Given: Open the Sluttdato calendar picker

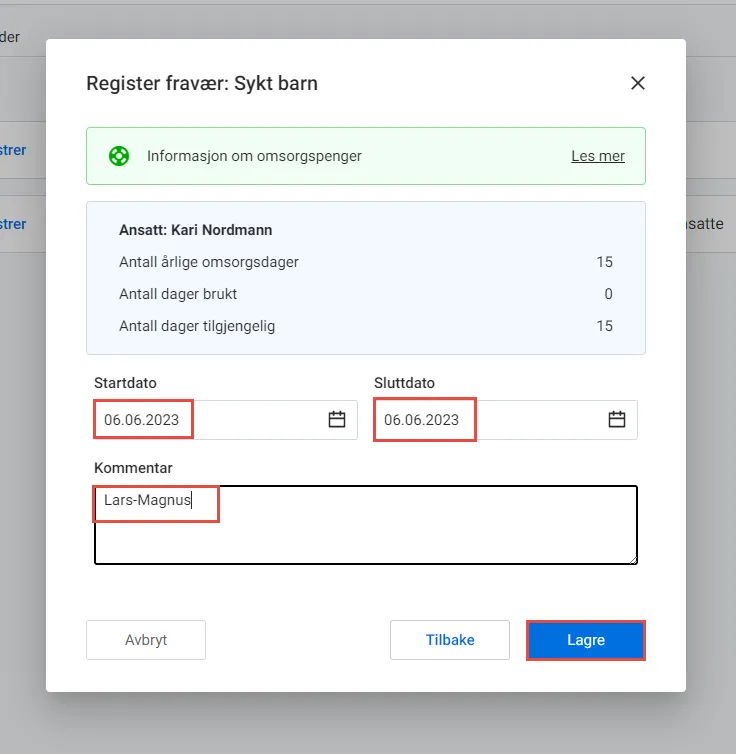Looking at the screenshot, I should [616, 419].
